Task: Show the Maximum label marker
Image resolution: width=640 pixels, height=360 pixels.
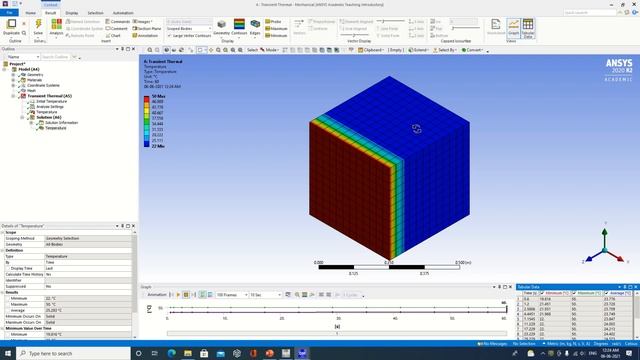Action: pyautogui.click(x=276, y=29)
